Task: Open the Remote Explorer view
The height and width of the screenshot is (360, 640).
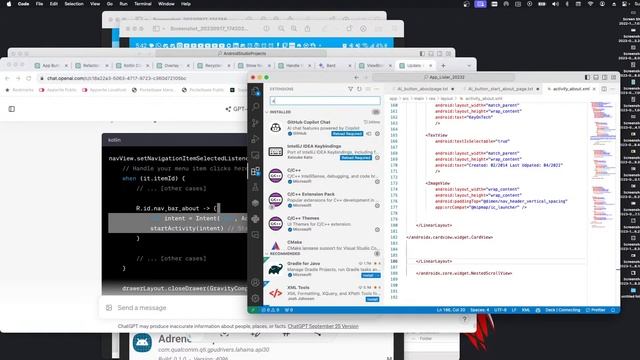Action: coord(256,155)
